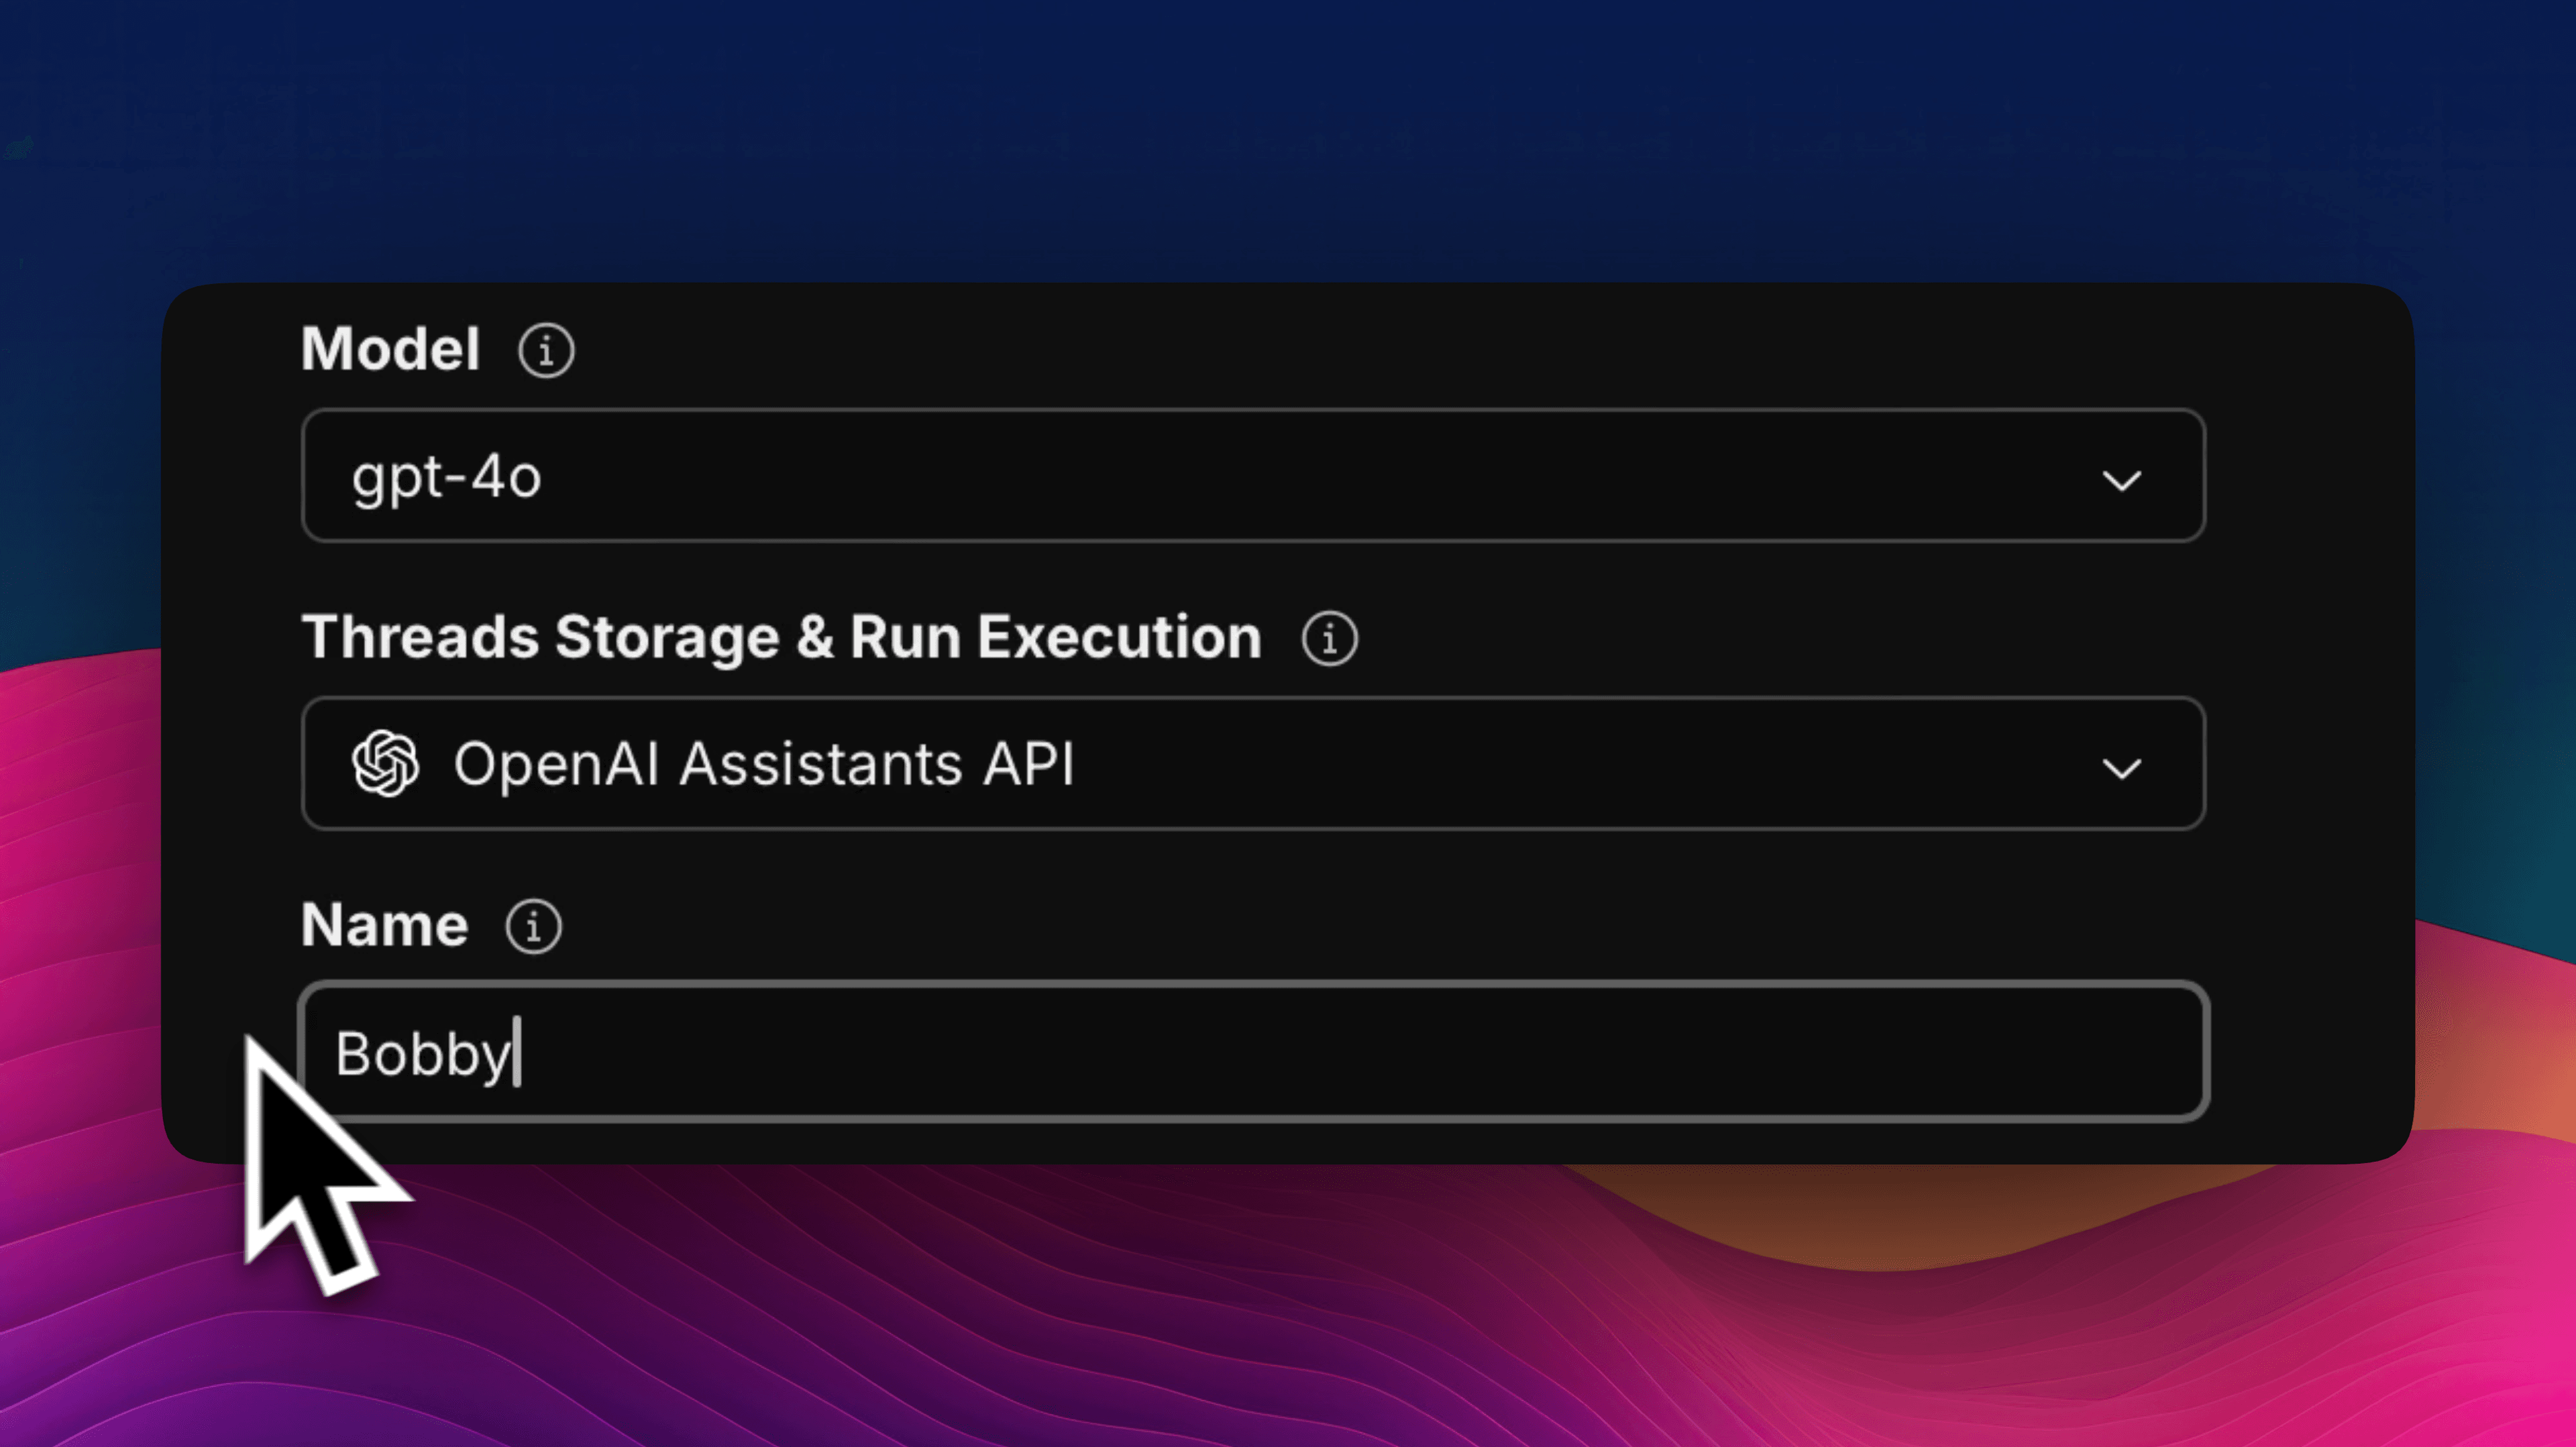The width and height of the screenshot is (2576, 1447).
Task: Click the info icon next to Name
Action: click(533, 926)
